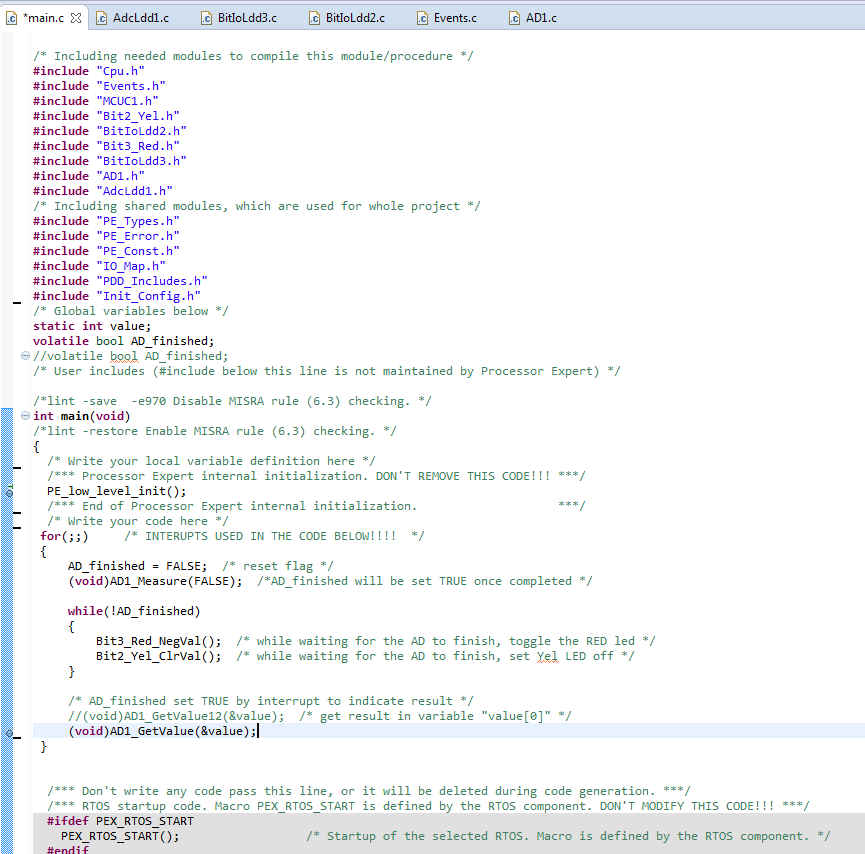Viewport: 865px width, 854px height.
Task: Click the "lint -restore Enable MISRA" comment
Action: point(215,431)
